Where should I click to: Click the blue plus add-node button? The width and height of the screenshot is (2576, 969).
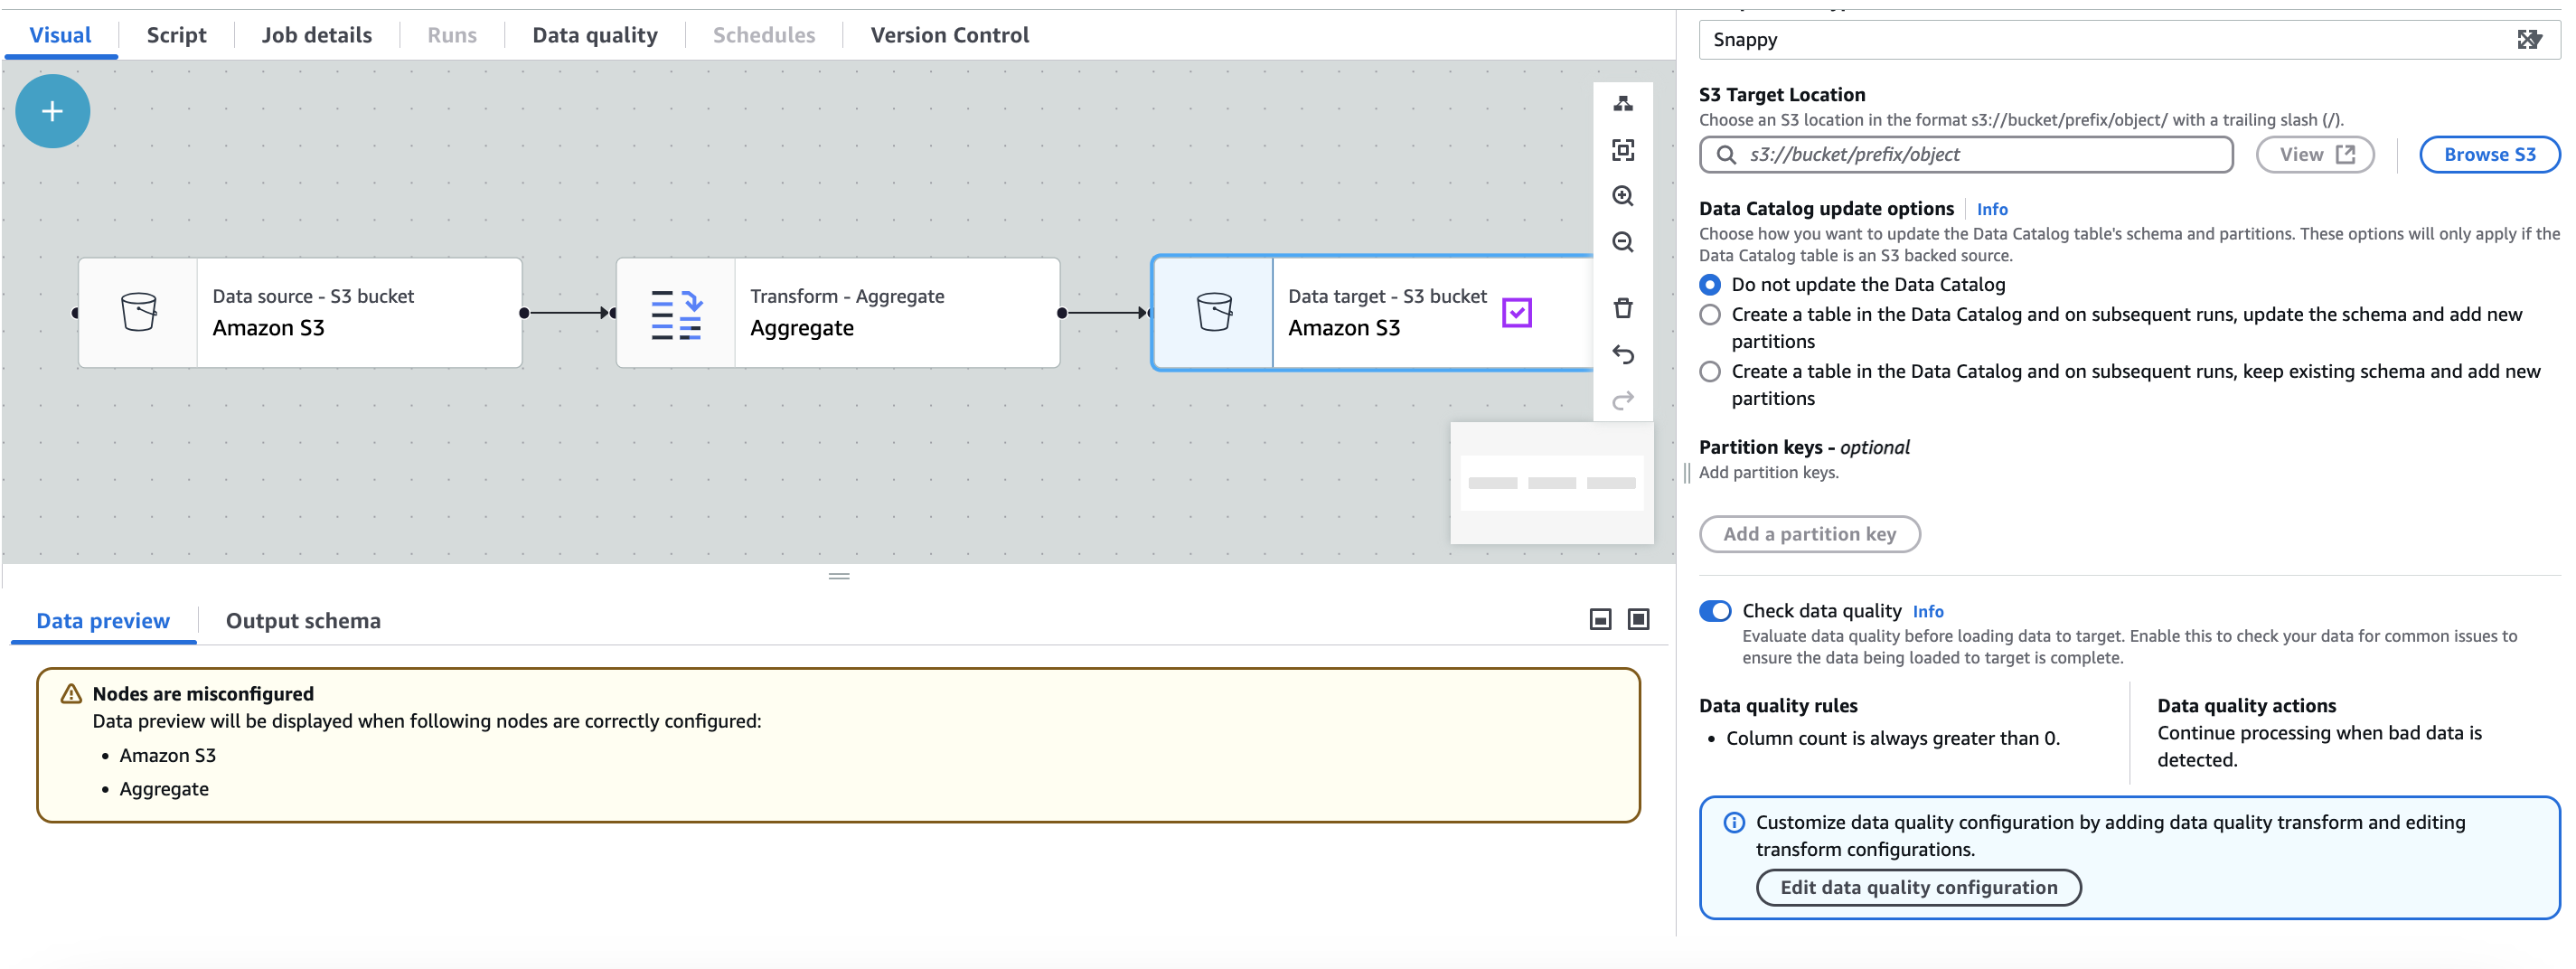[x=52, y=111]
